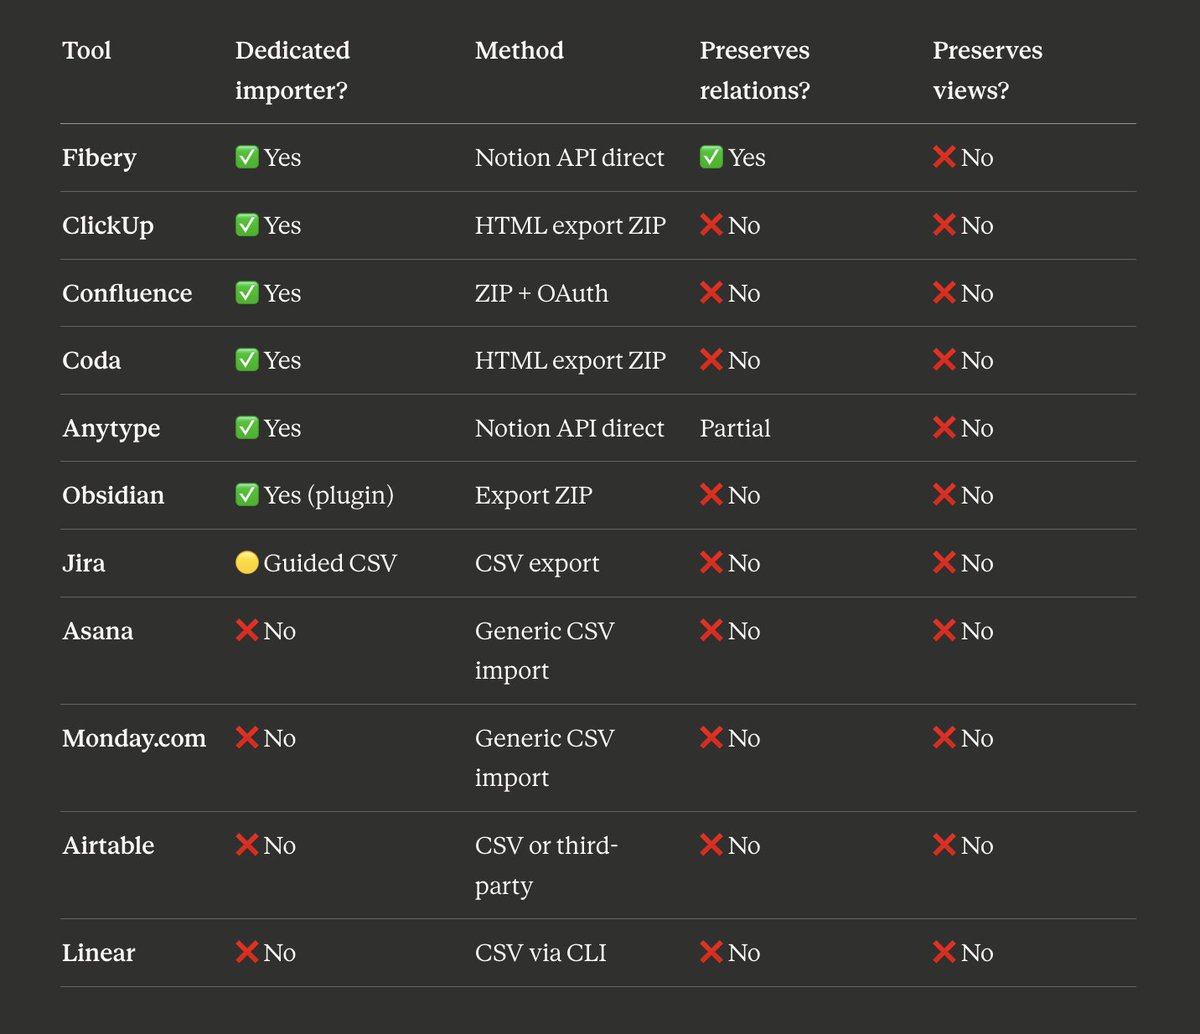Viewport: 1200px width, 1034px height.
Task: Click red X in Monday.com's dedicated importer cell
Action: click(247, 738)
